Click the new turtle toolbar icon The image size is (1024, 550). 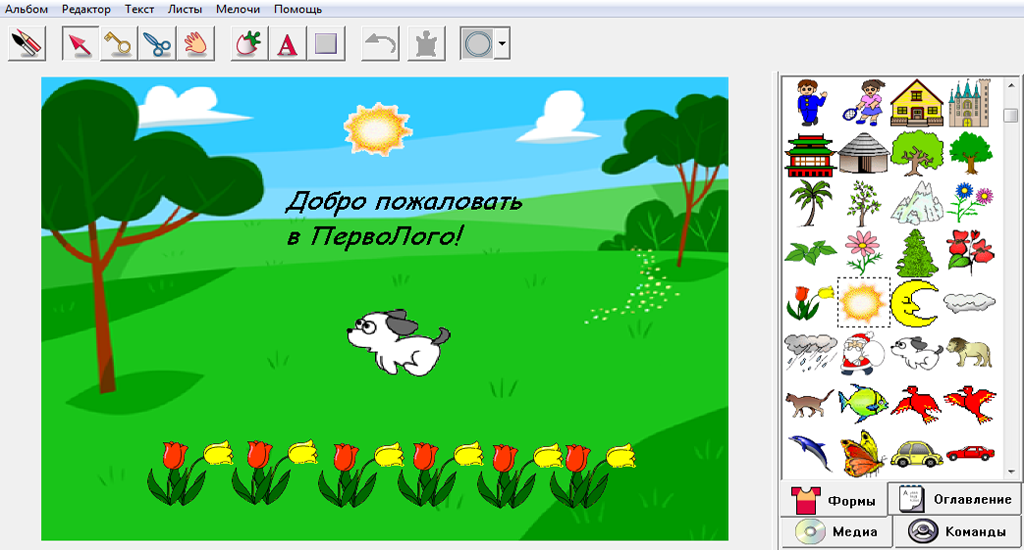[x=248, y=44]
